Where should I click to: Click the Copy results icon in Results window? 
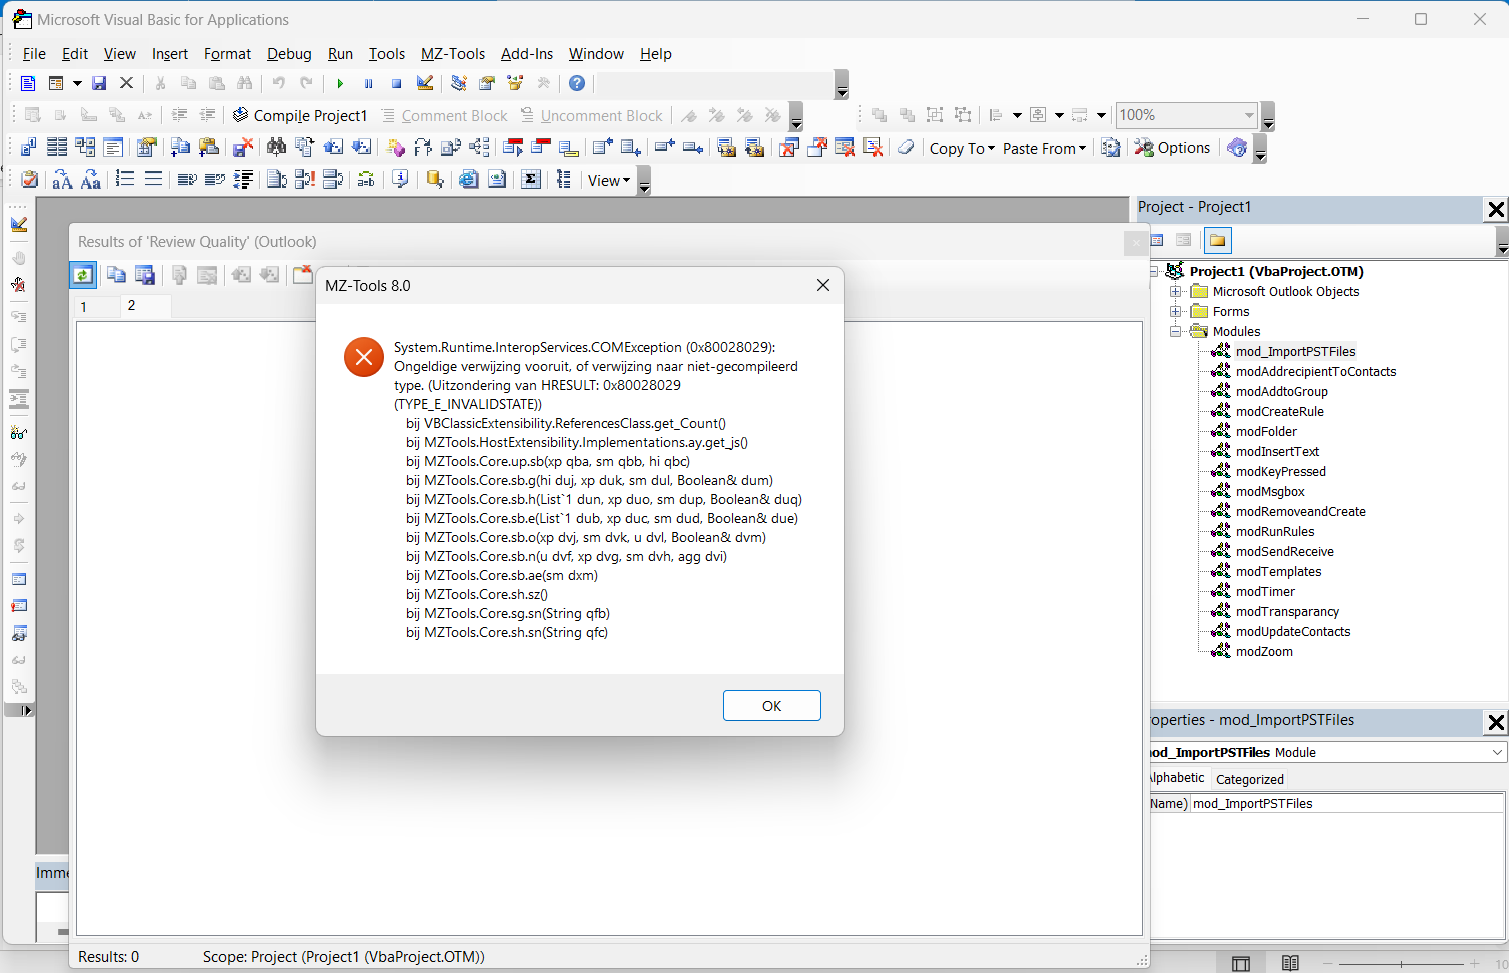tap(116, 275)
